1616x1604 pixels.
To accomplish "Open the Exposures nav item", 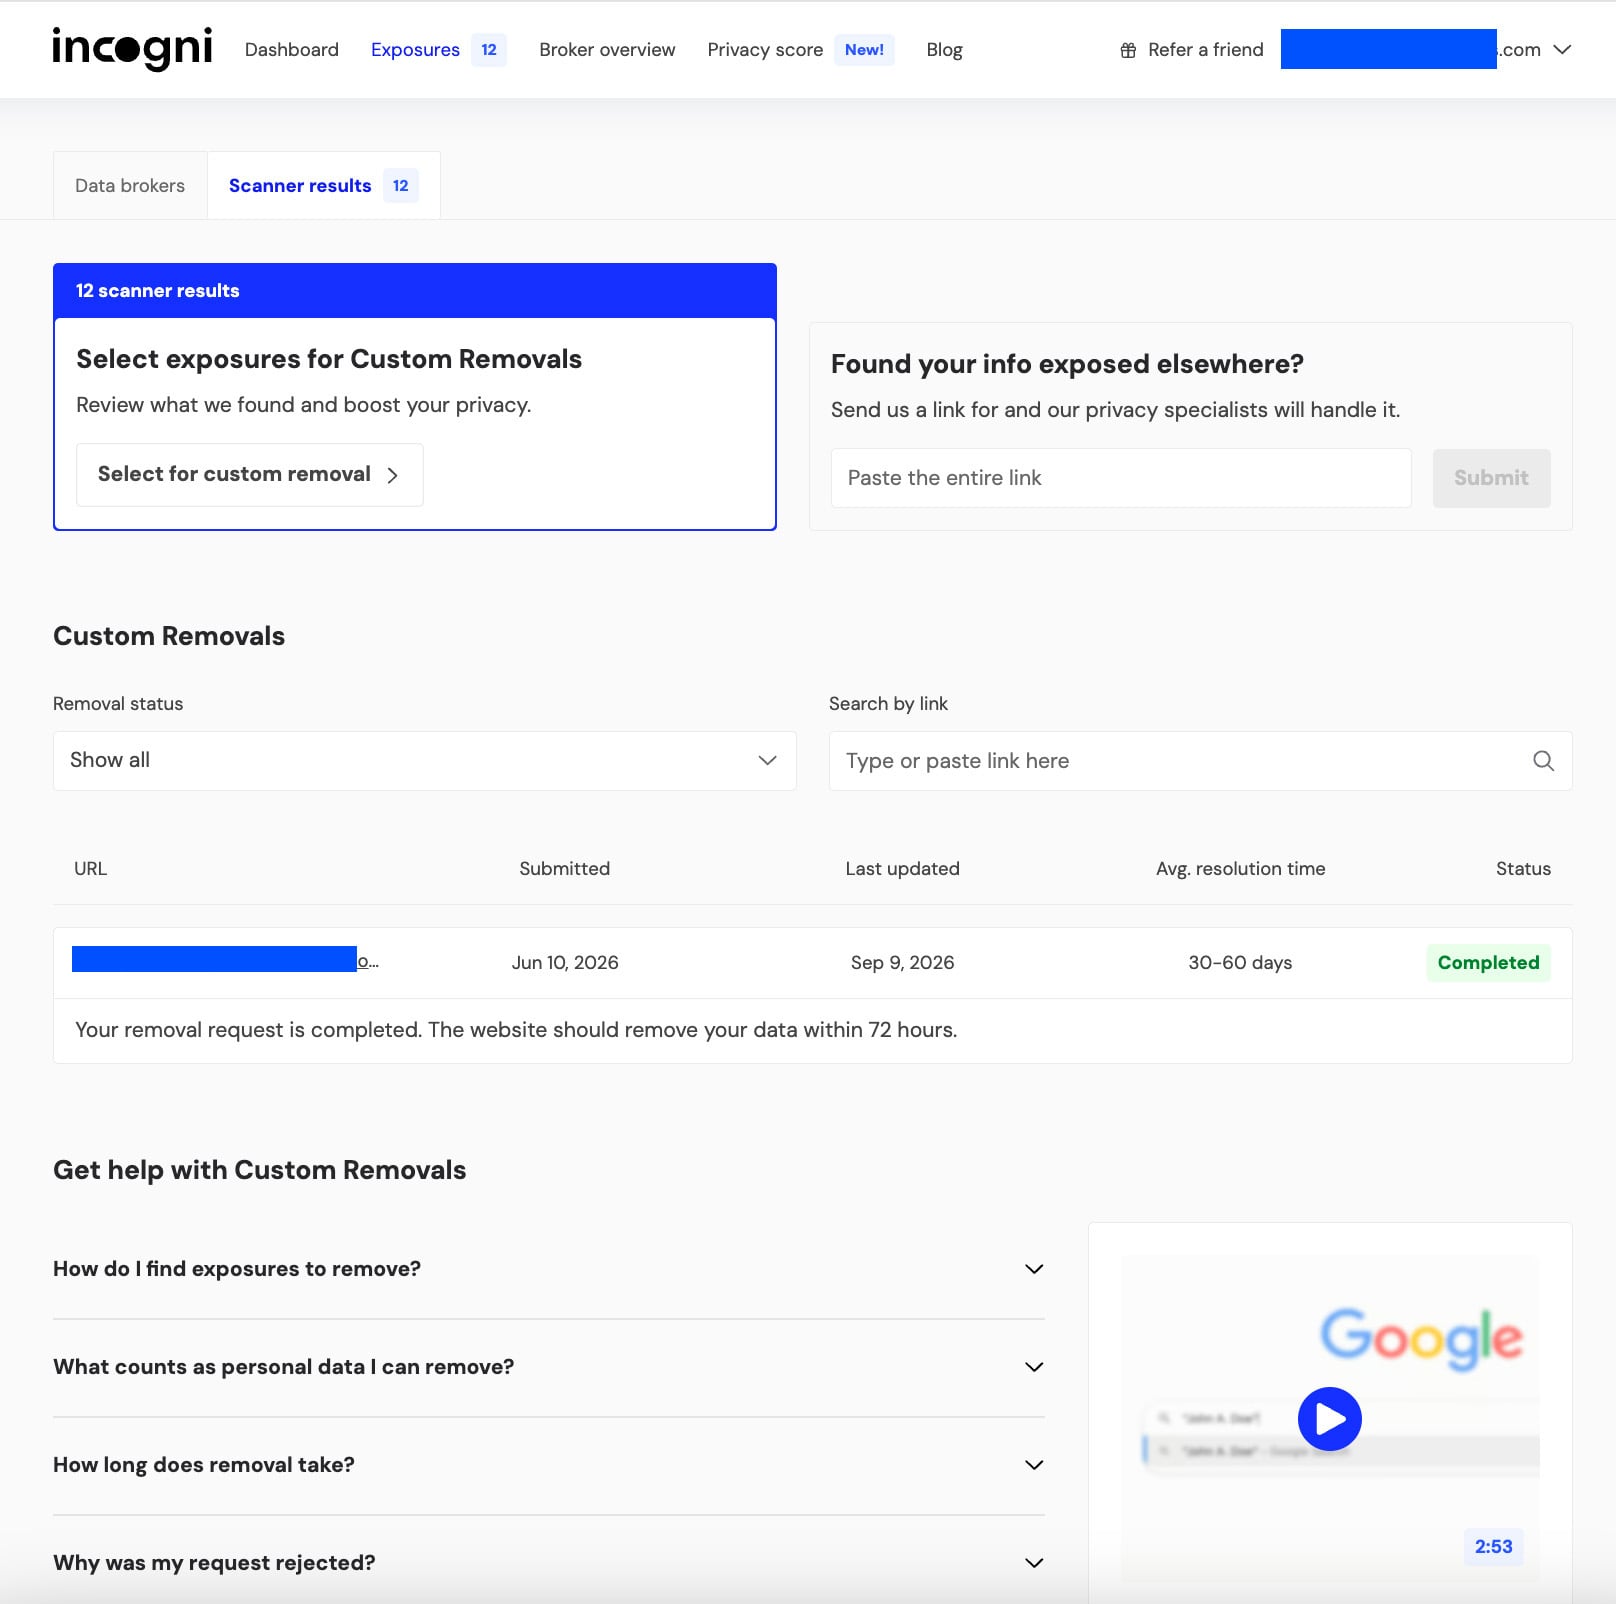I will pos(415,50).
